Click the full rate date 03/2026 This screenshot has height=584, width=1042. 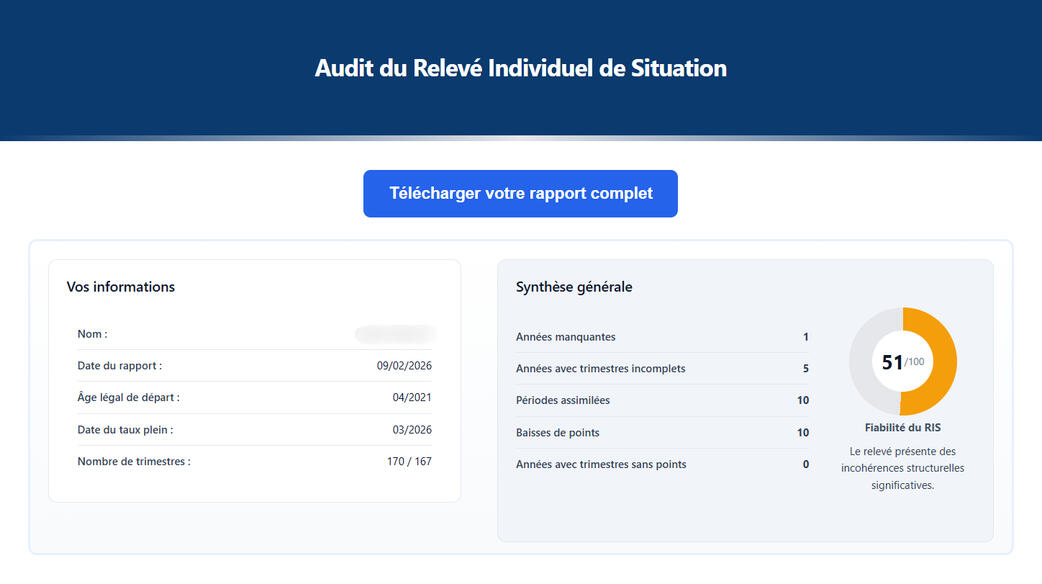coord(412,430)
